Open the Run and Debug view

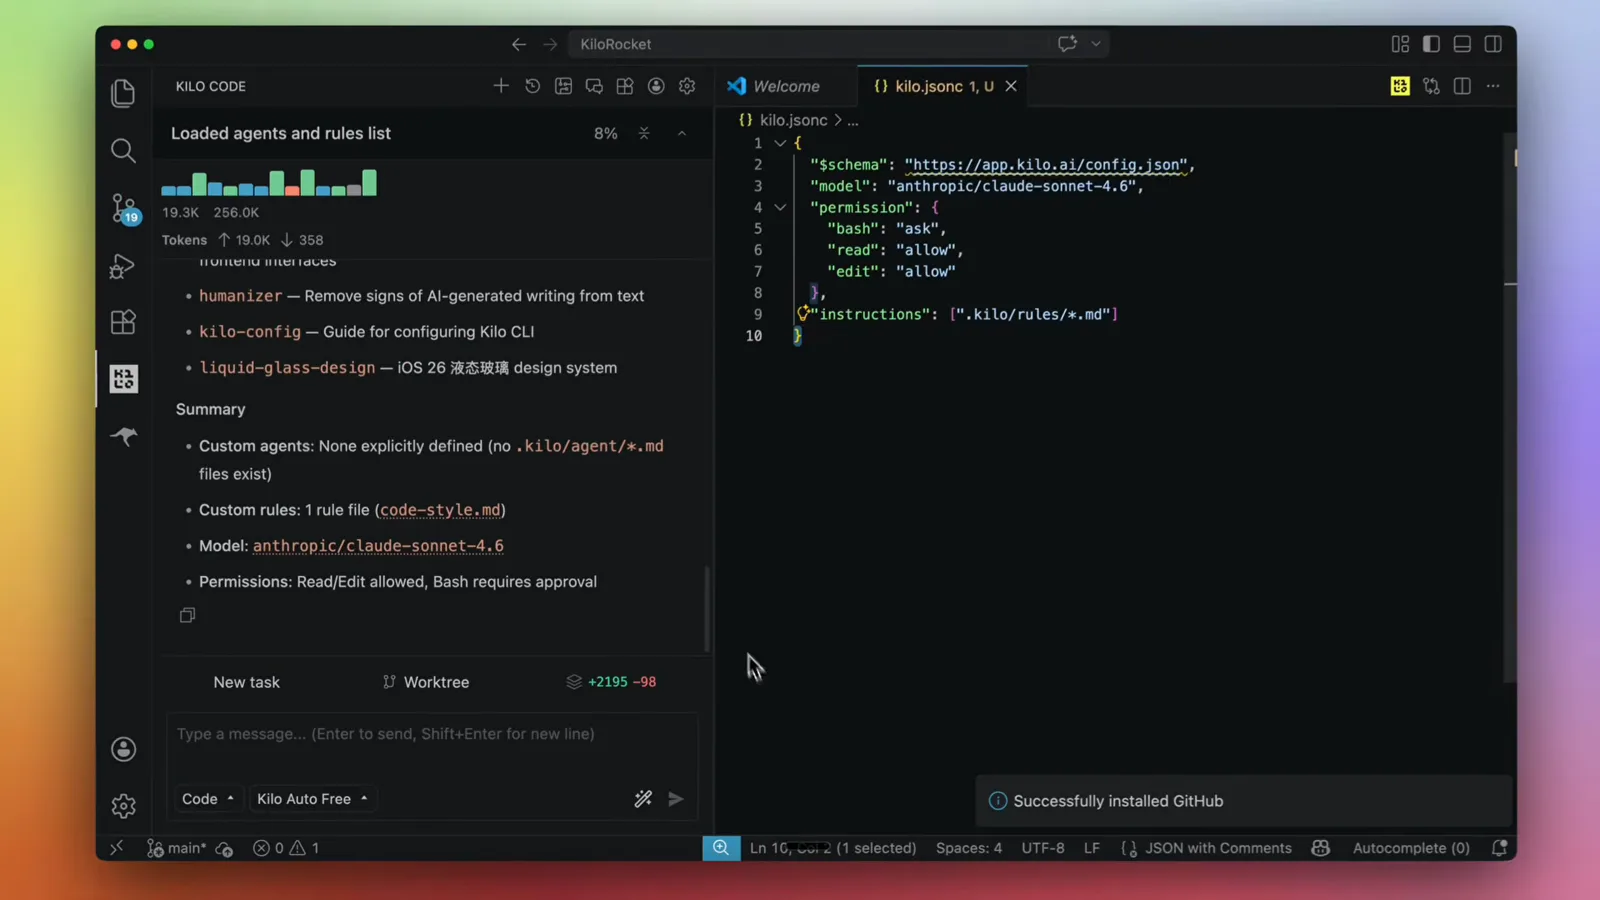(123, 266)
